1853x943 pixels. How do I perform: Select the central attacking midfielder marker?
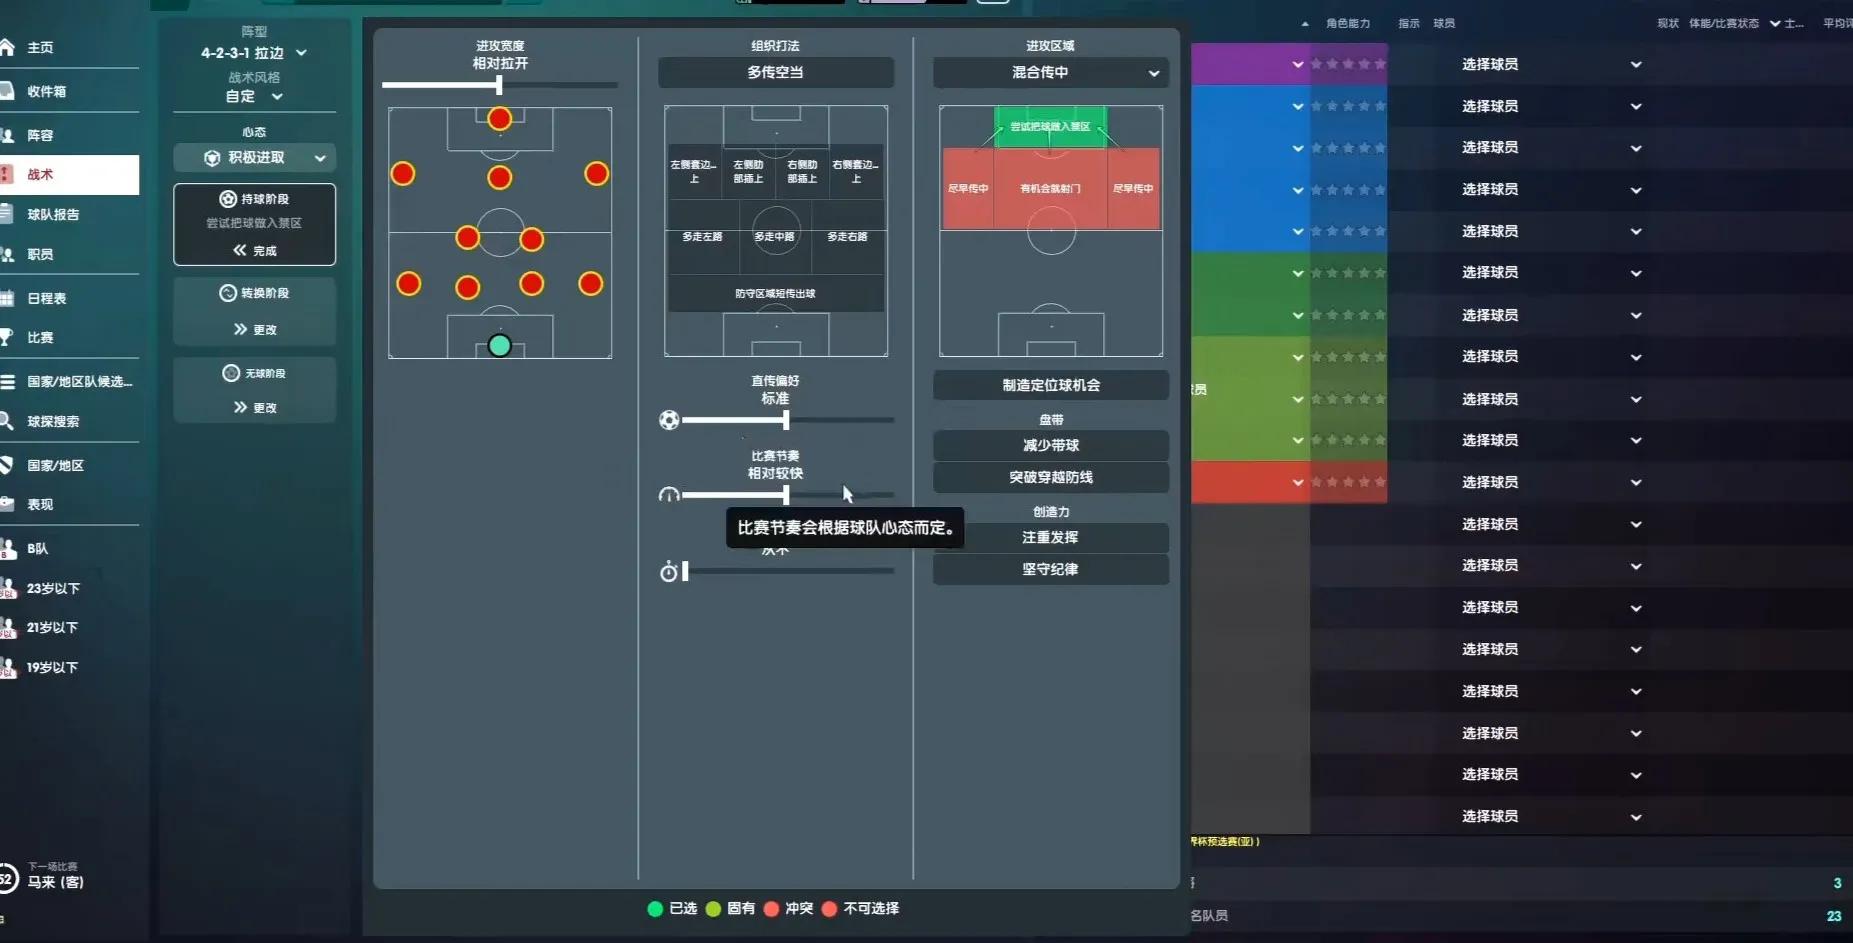coord(500,178)
